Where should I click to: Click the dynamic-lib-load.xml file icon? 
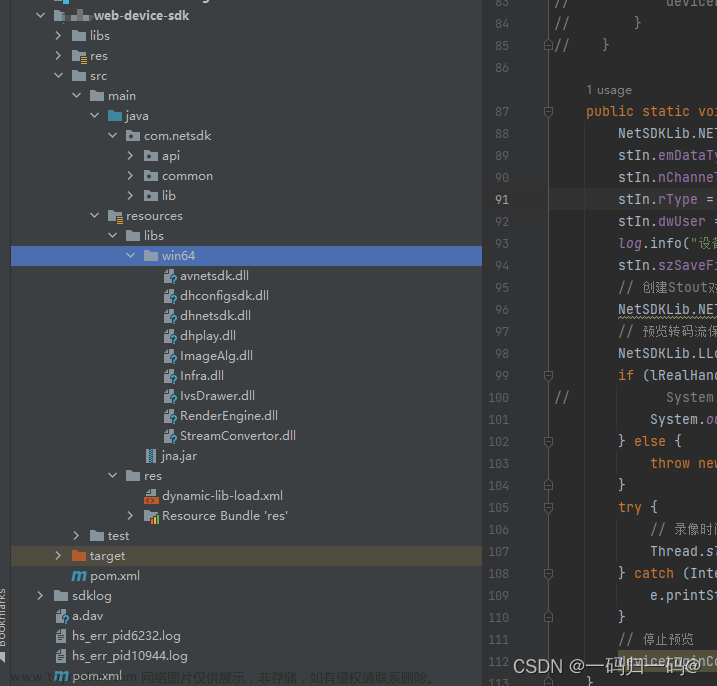coord(151,496)
